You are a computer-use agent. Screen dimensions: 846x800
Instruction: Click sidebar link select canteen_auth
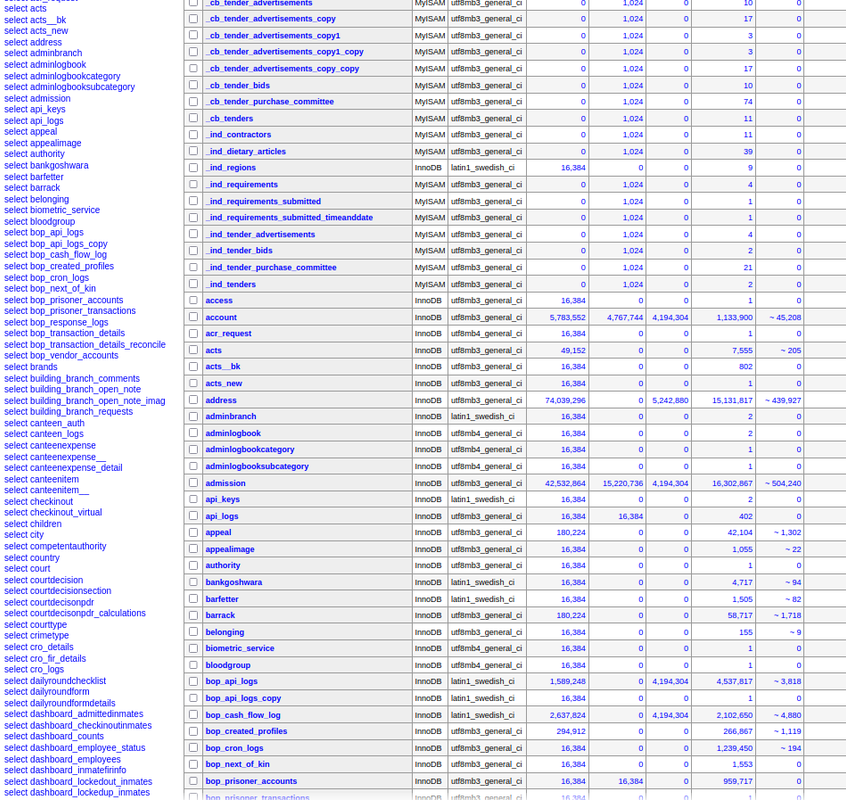pos(44,423)
